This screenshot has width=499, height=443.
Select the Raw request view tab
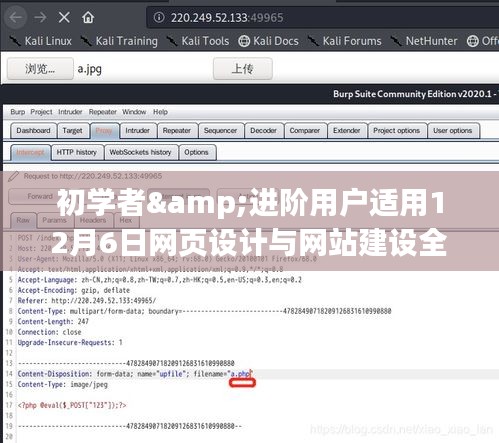click(23, 220)
